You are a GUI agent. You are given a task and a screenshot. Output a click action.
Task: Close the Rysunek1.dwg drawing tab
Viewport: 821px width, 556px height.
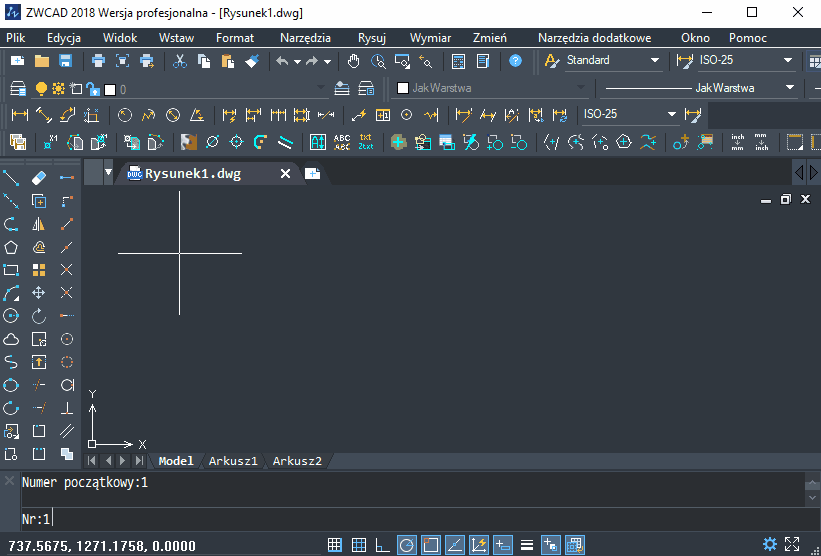click(x=285, y=174)
